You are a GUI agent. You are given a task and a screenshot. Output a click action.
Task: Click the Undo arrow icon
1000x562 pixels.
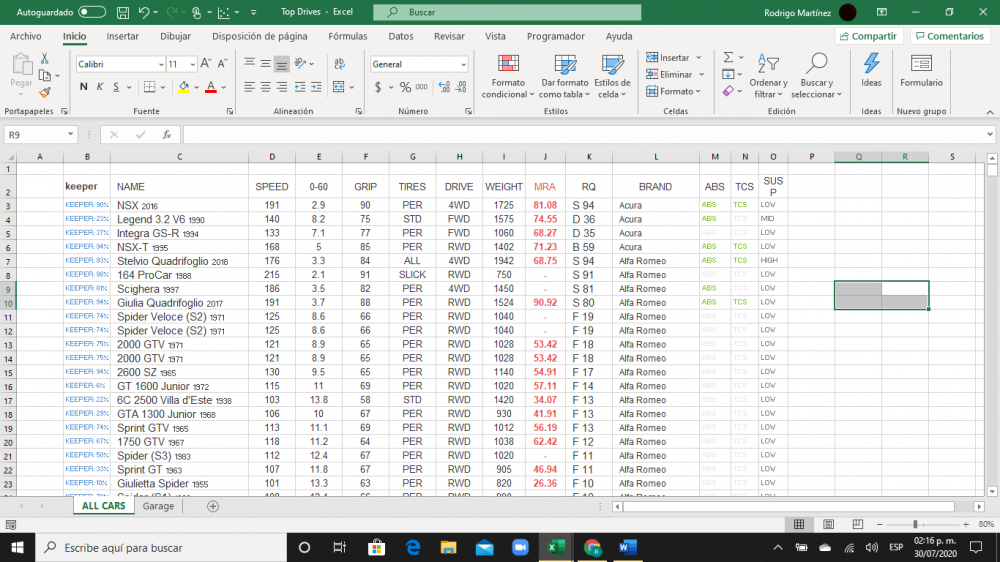143,12
